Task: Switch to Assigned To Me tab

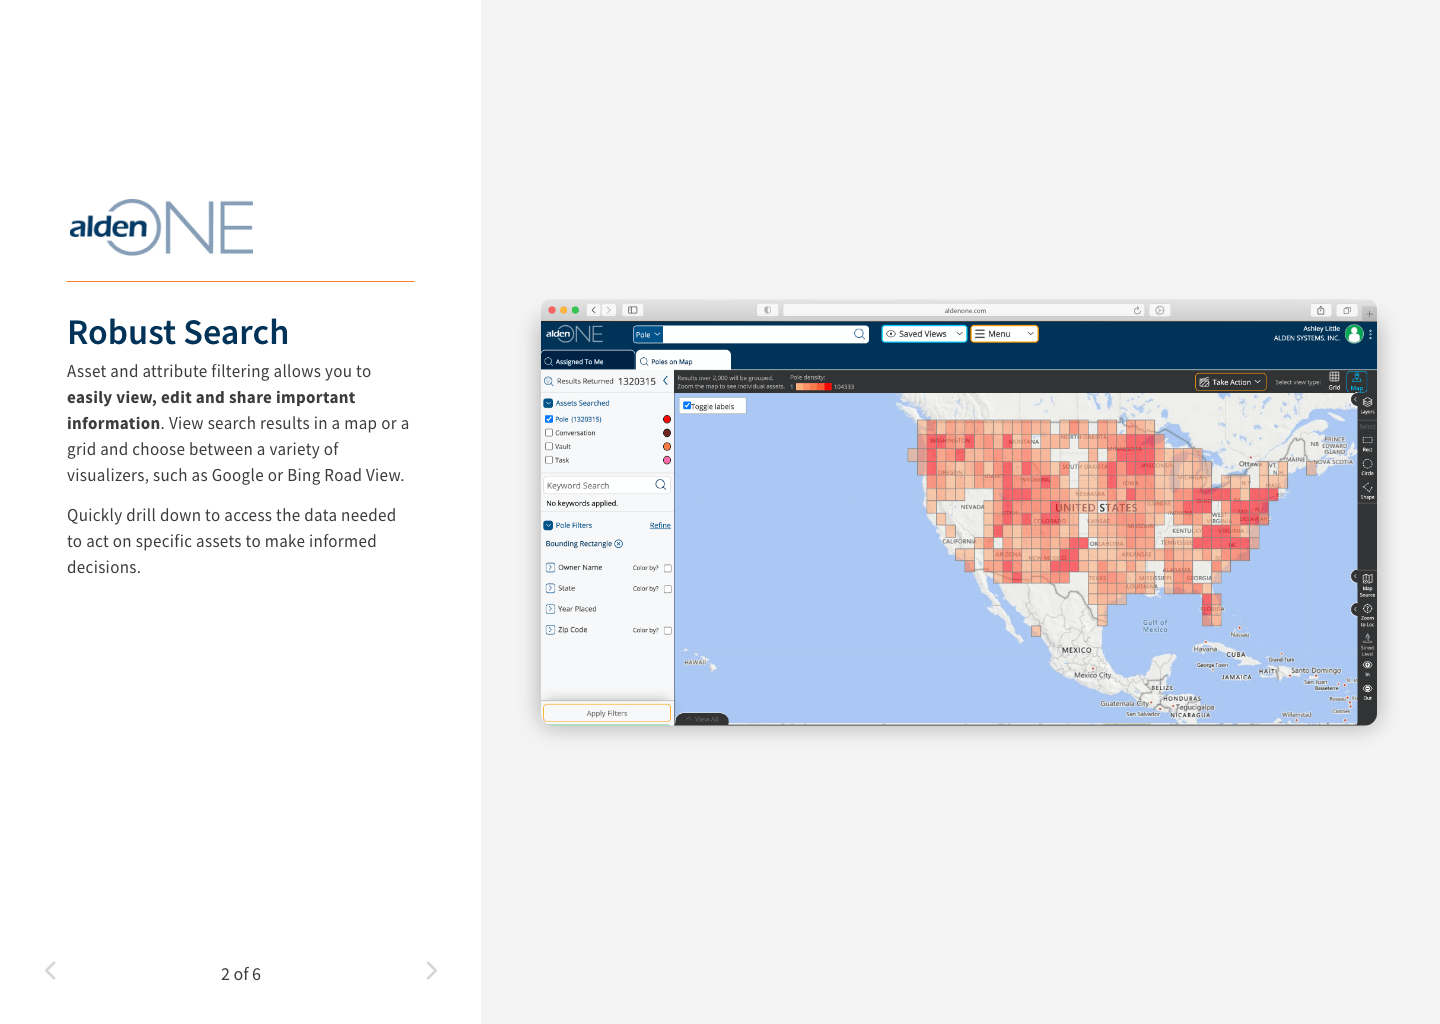Action: tap(587, 361)
